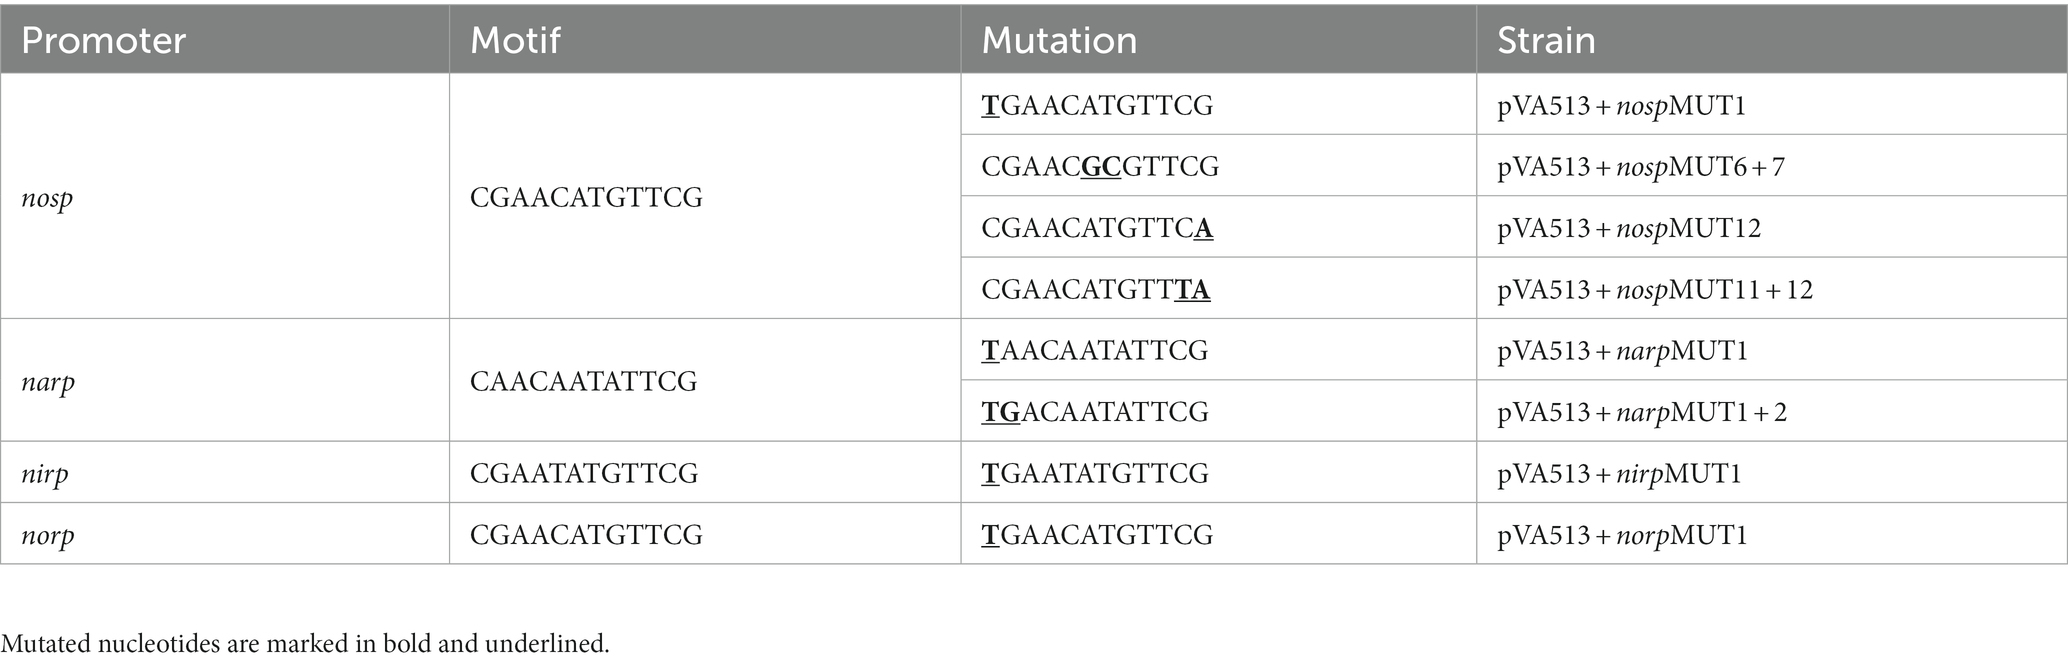Select the CGAATATGTTCG motif cell
The image size is (2068, 666).
[584, 473]
